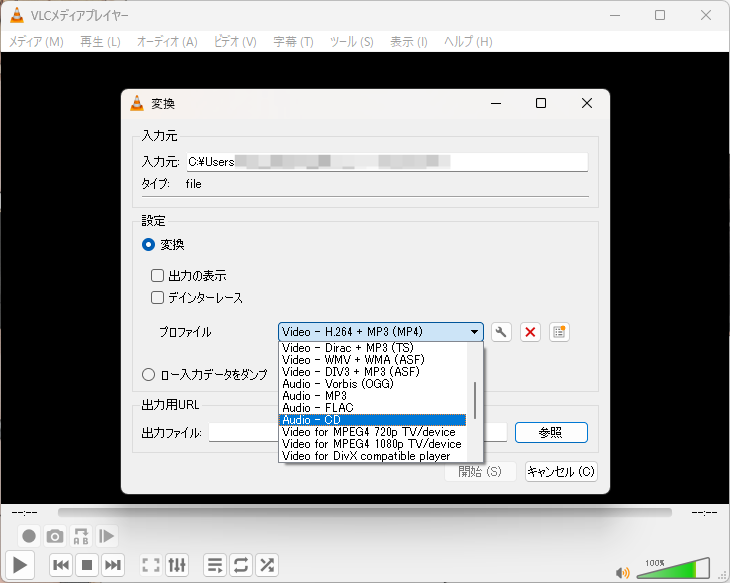Choose Audio - MP3 profile
The image size is (730, 583).
372,396
